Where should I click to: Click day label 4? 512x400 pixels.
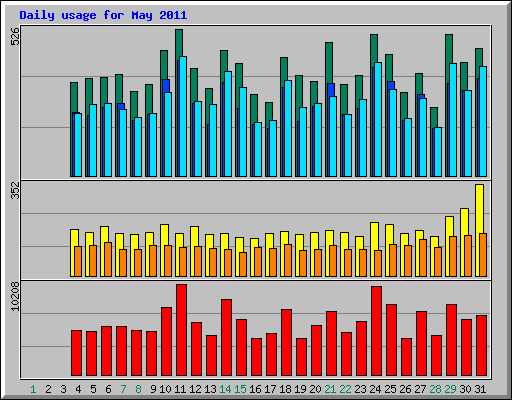click(78, 389)
